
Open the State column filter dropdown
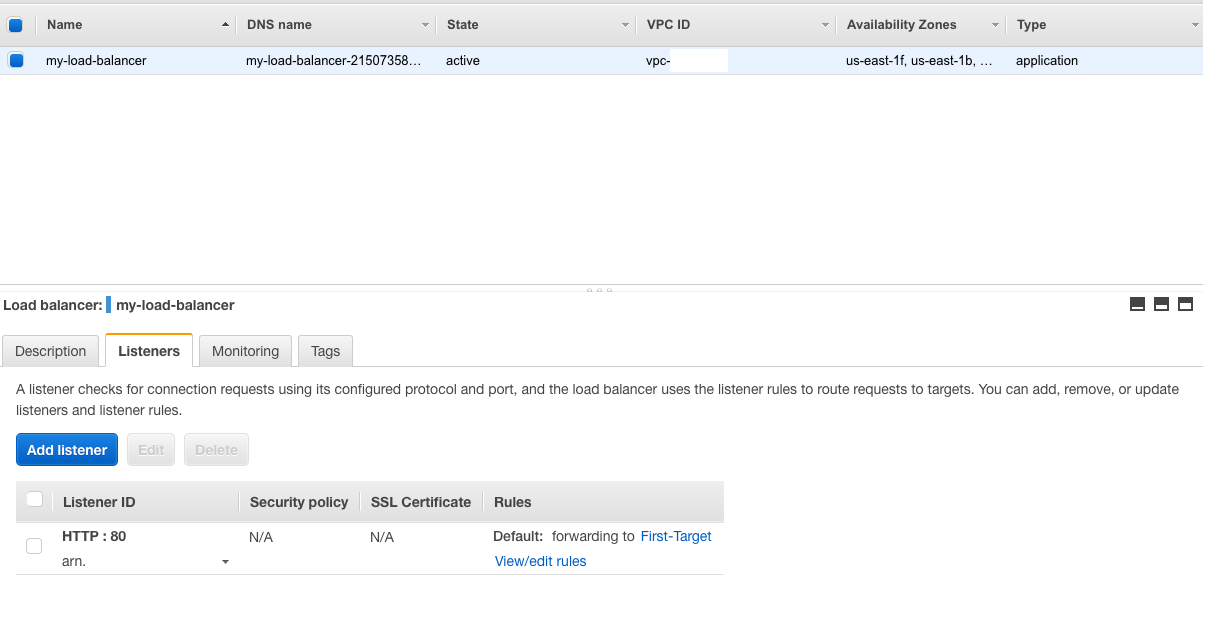625,25
